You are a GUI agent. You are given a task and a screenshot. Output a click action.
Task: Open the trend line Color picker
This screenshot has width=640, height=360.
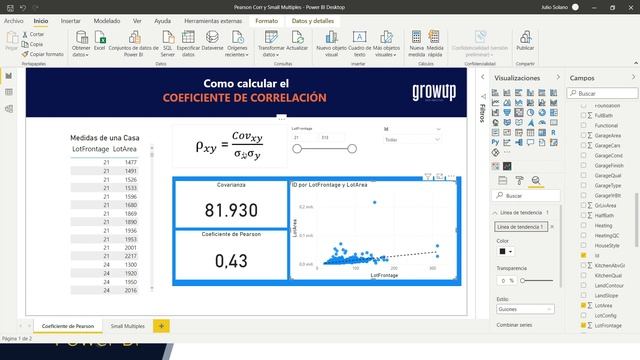click(x=506, y=251)
